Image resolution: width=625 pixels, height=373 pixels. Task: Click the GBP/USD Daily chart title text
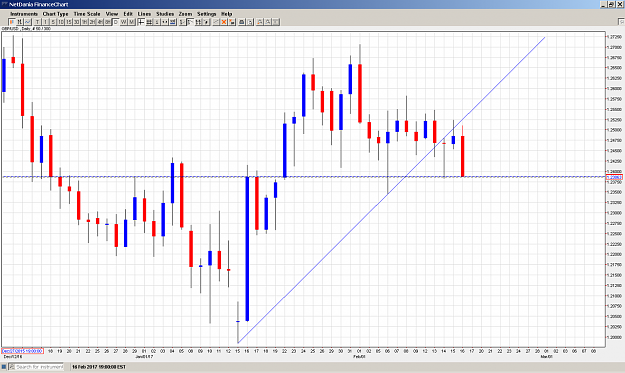[x=26, y=29]
